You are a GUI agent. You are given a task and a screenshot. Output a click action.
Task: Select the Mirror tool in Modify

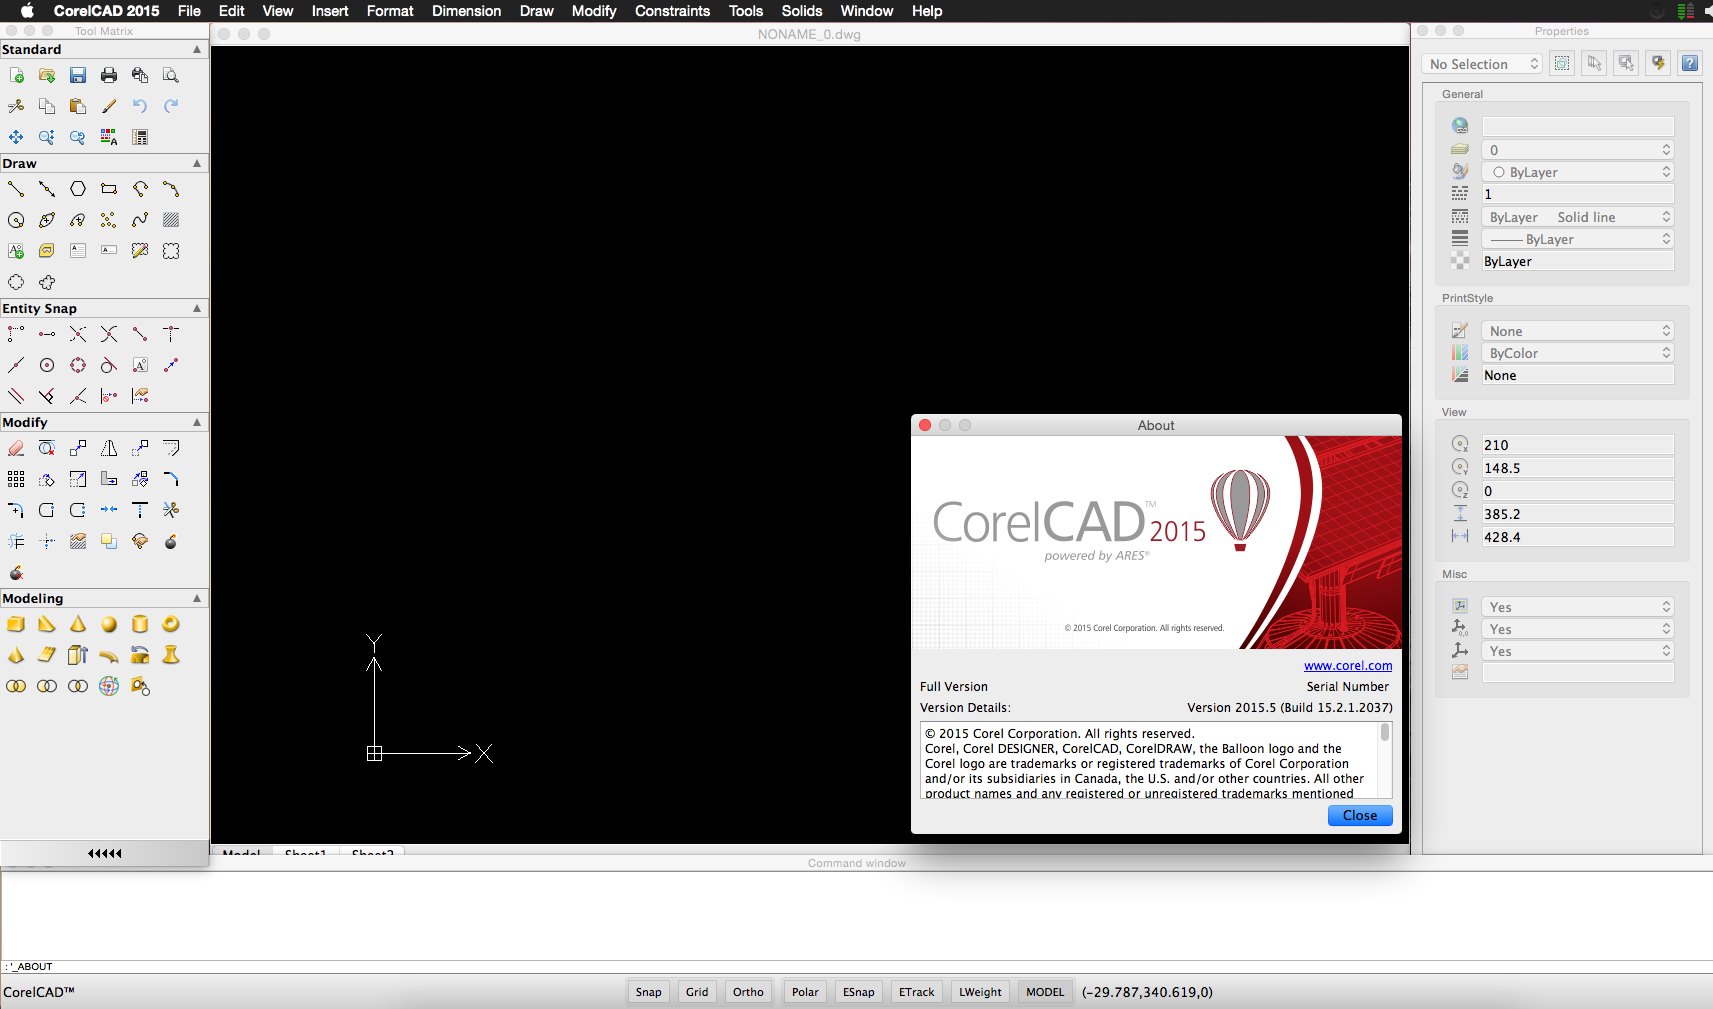(x=109, y=448)
